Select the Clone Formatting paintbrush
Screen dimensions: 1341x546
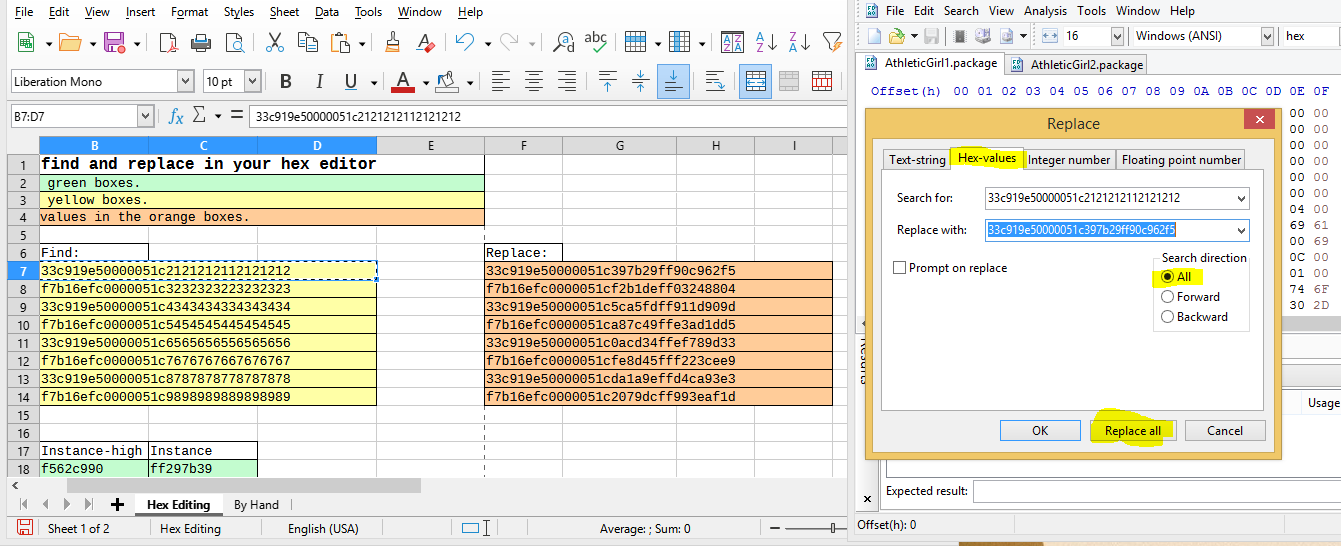coord(393,43)
